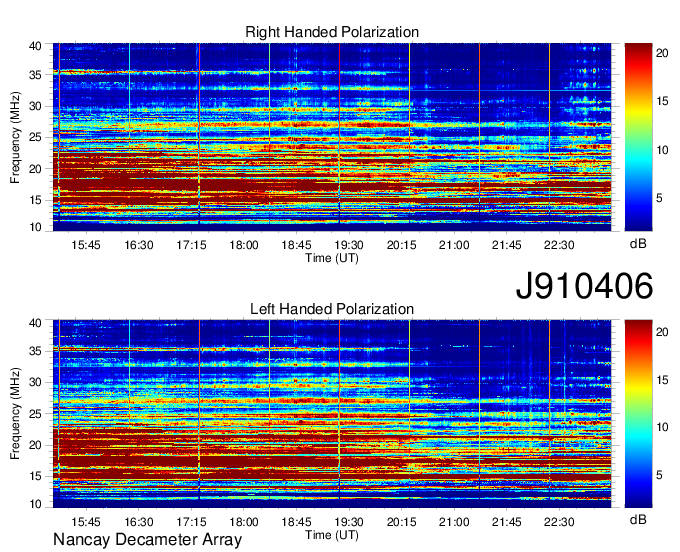Click the 25 MHz tick label on the bottom plot
The image size is (680, 552).
pos(35,414)
